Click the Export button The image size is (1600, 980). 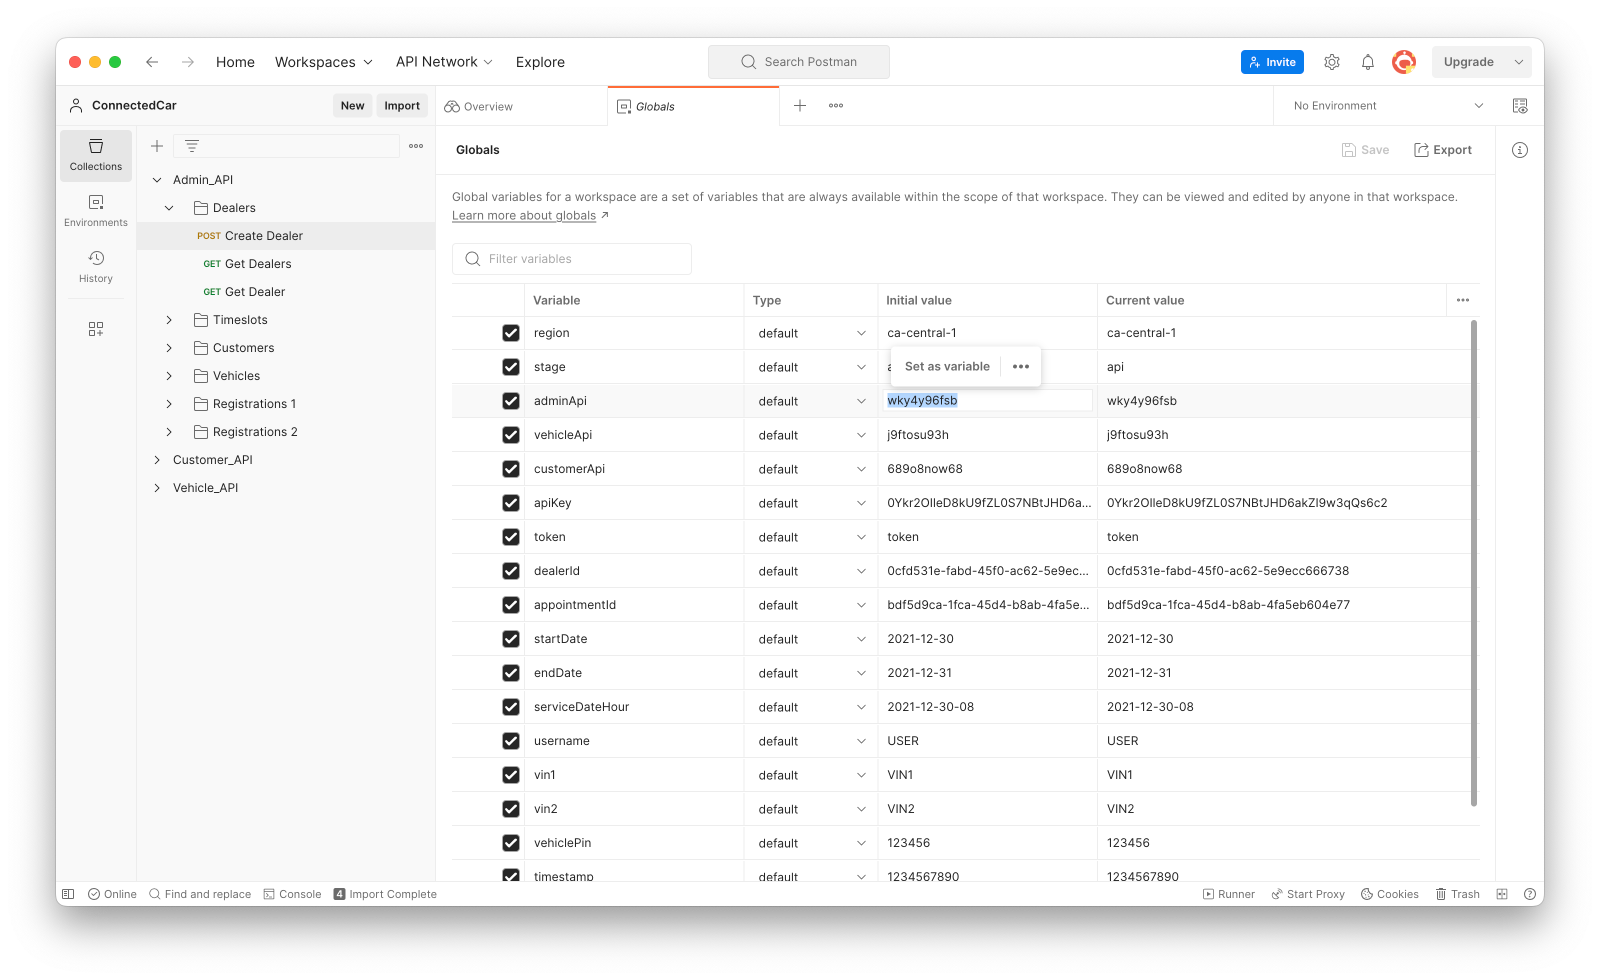click(x=1442, y=150)
